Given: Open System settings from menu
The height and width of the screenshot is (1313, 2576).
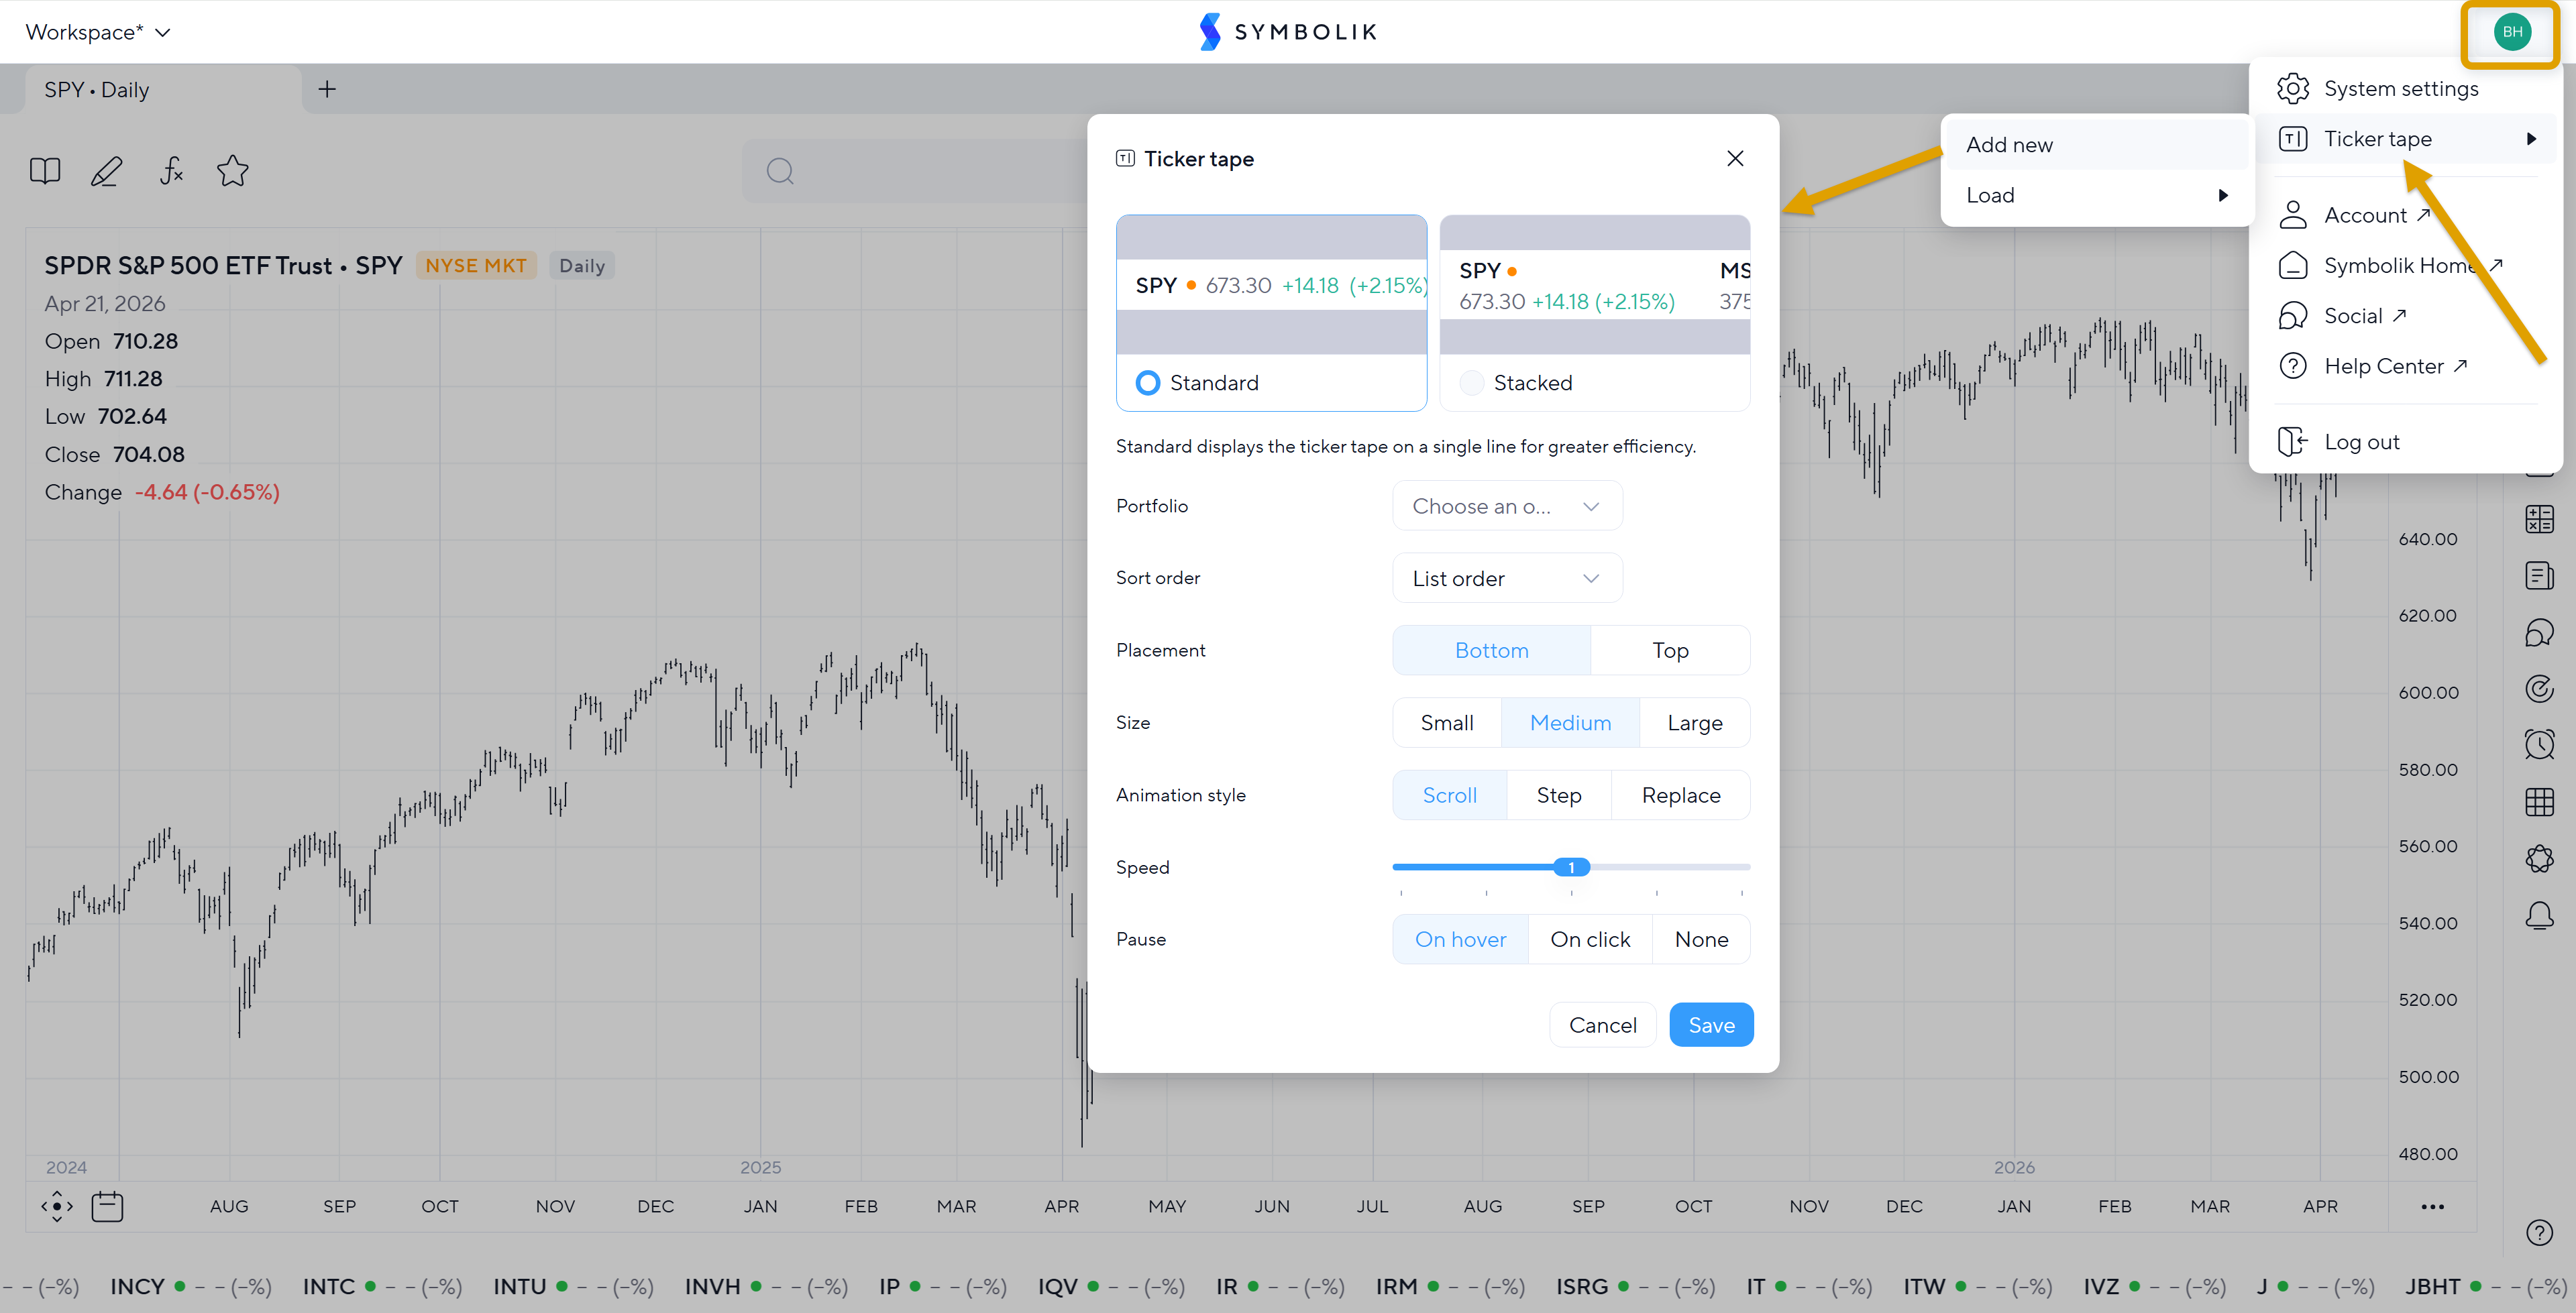Looking at the screenshot, I should (x=2400, y=89).
